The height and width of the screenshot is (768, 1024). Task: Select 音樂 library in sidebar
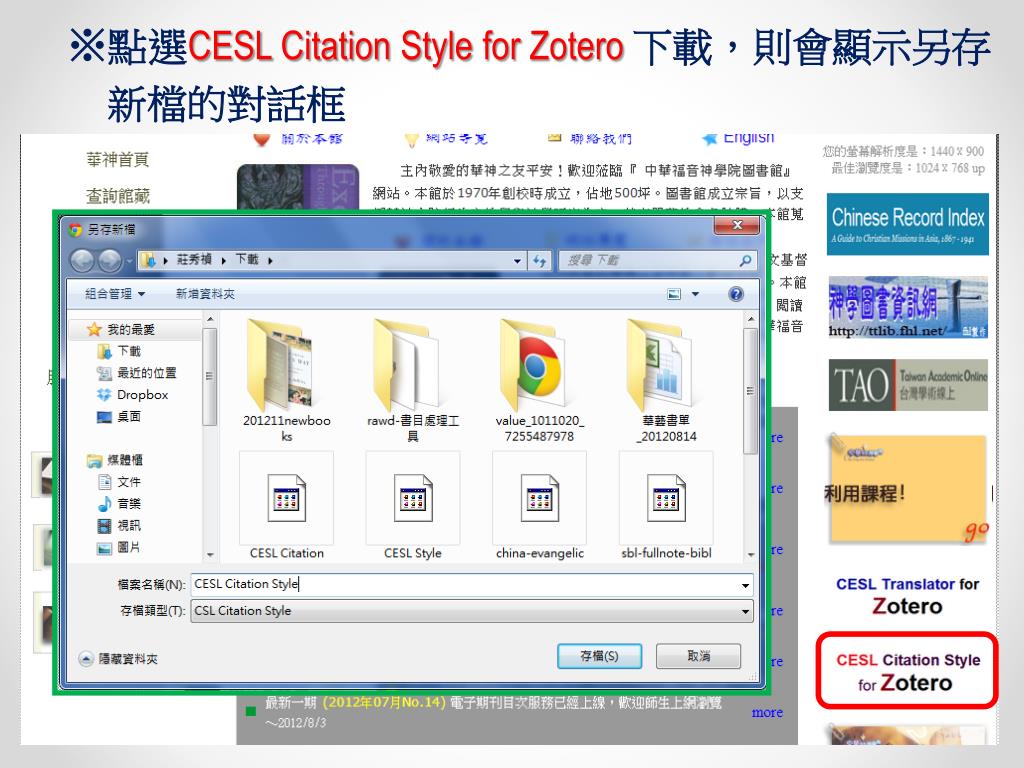tap(119, 504)
